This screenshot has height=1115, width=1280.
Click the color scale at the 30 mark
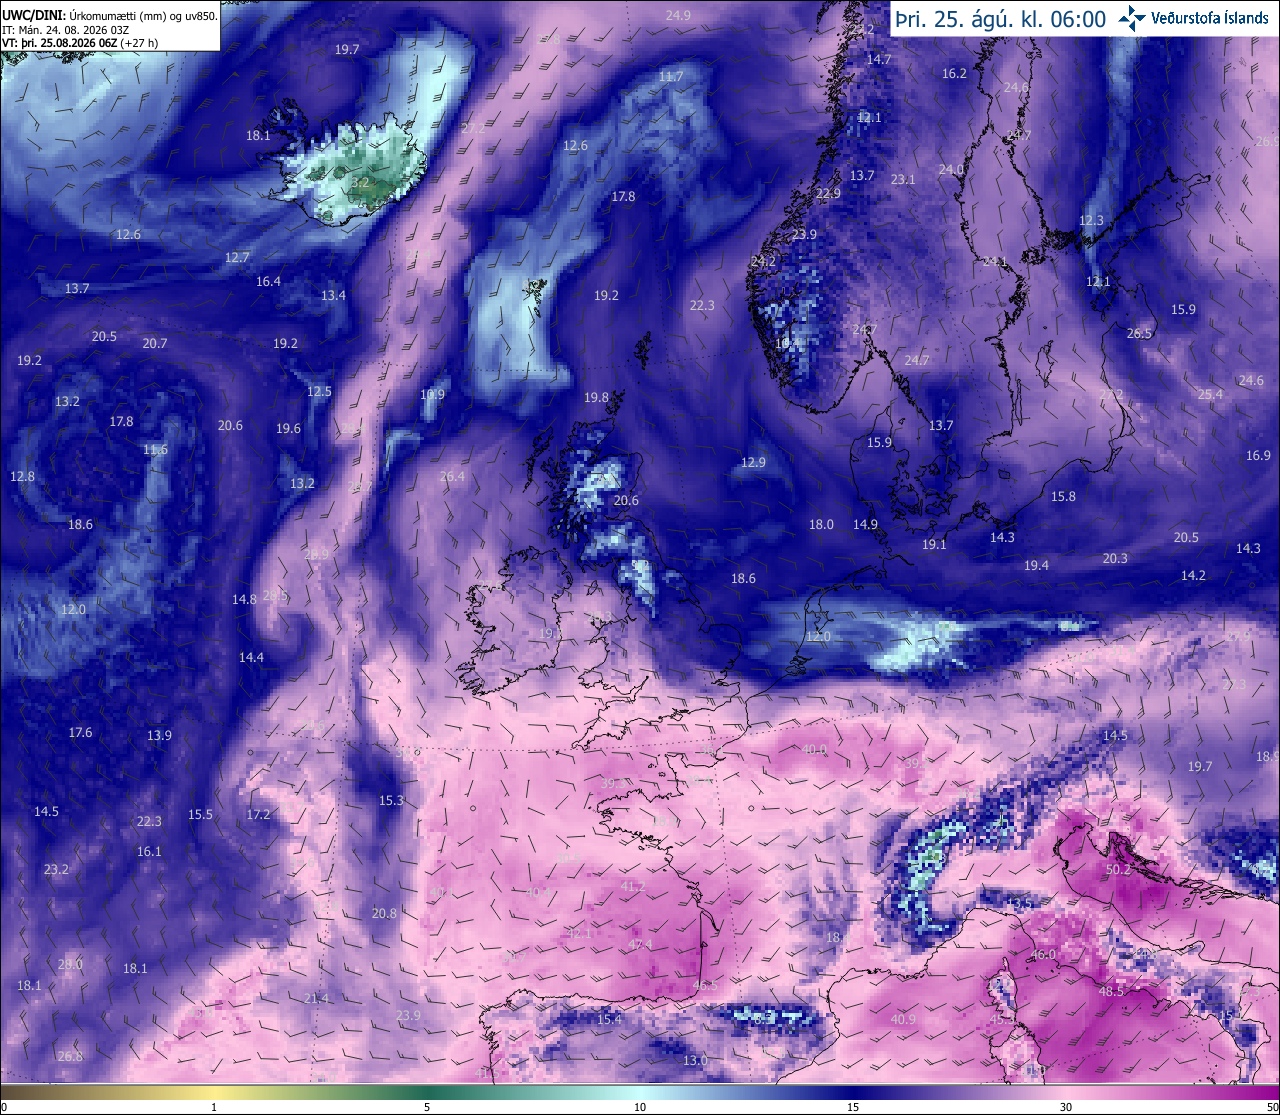tap(1066, 1098)
